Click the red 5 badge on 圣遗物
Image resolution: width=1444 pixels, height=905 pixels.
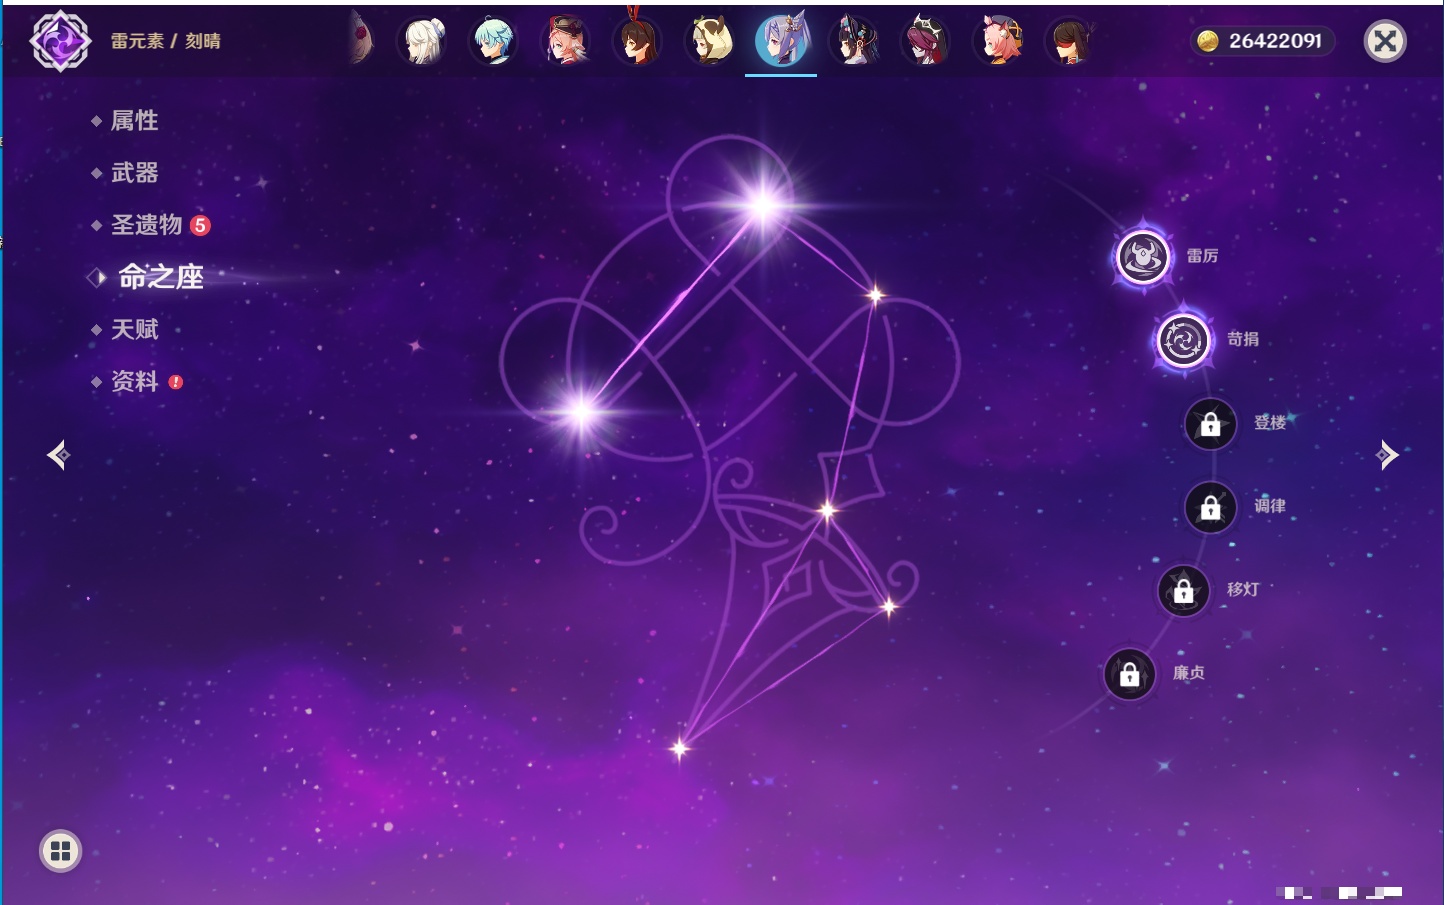(200, 225)
